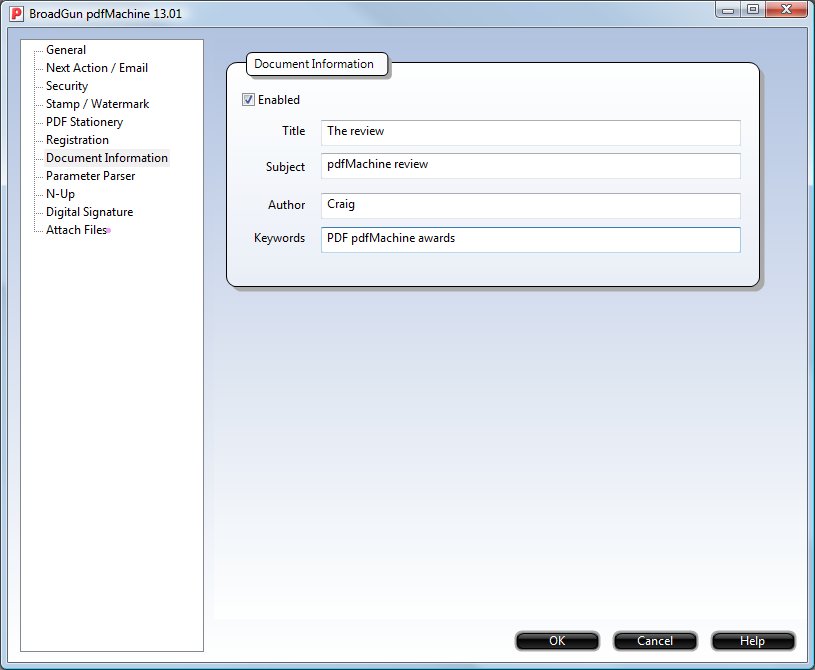Click in the Keywords input box
The image size is (815, 670).
tap(530, 239)
